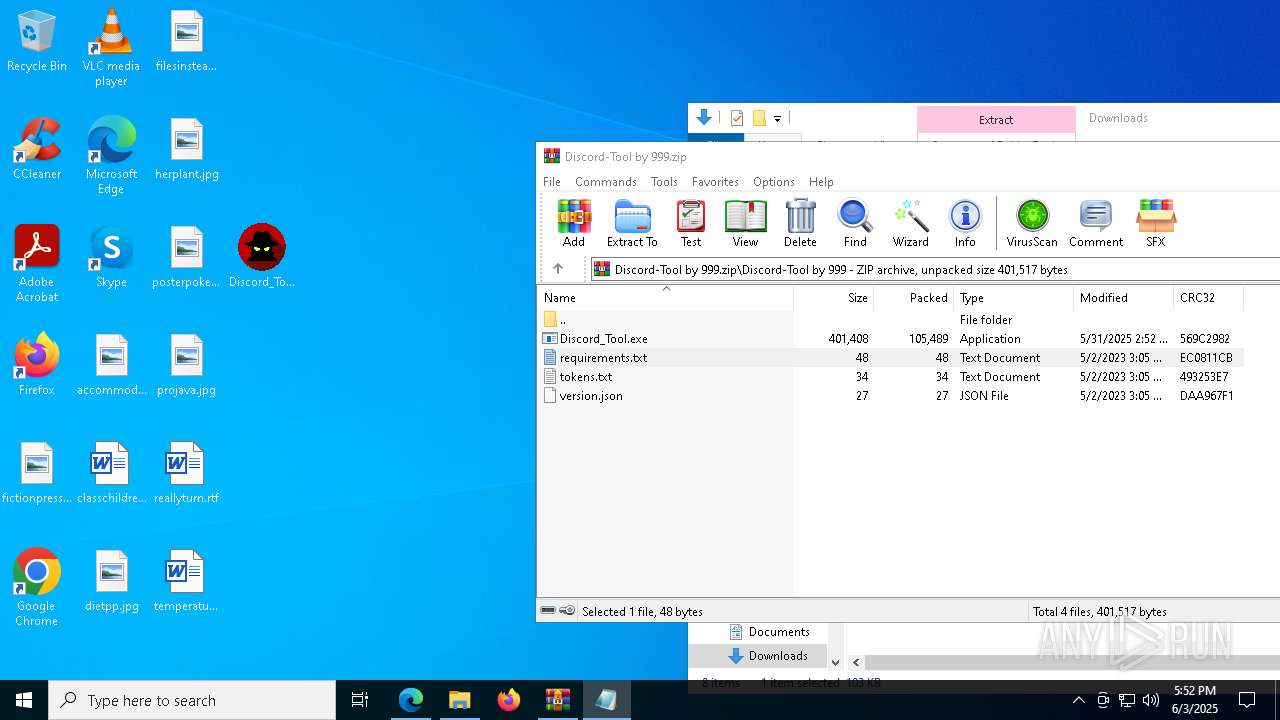The width and height of the screenshot is (1280, 720).
Task: Click the Skype desktop icon
Action: pyautogui.click(x=111, y=257)
